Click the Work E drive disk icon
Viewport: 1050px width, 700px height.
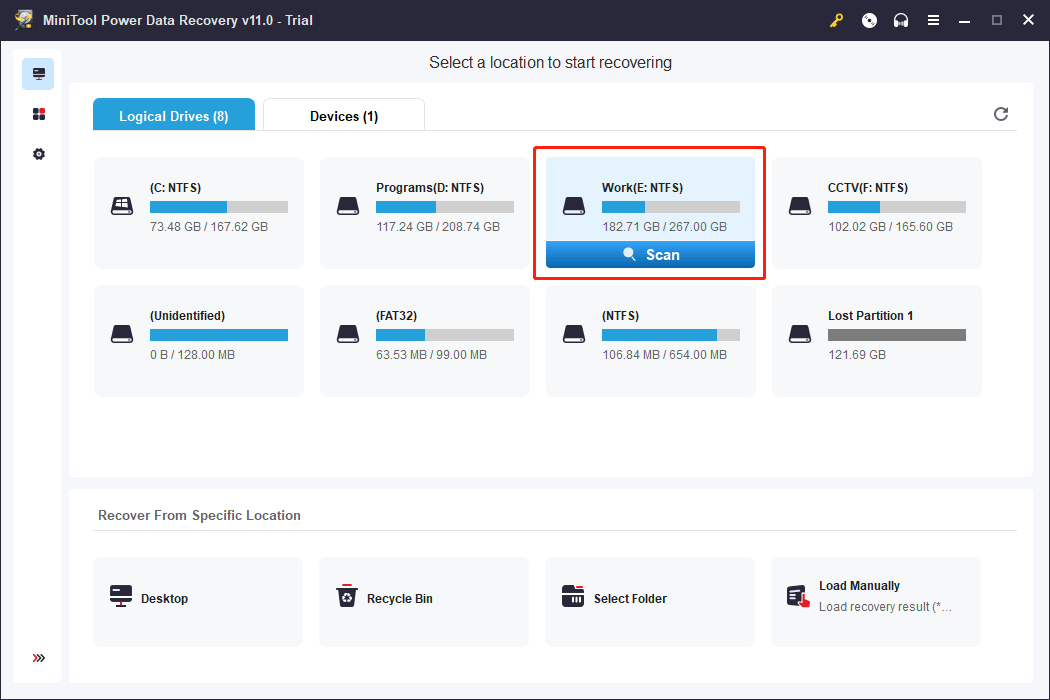click(574, 206)
